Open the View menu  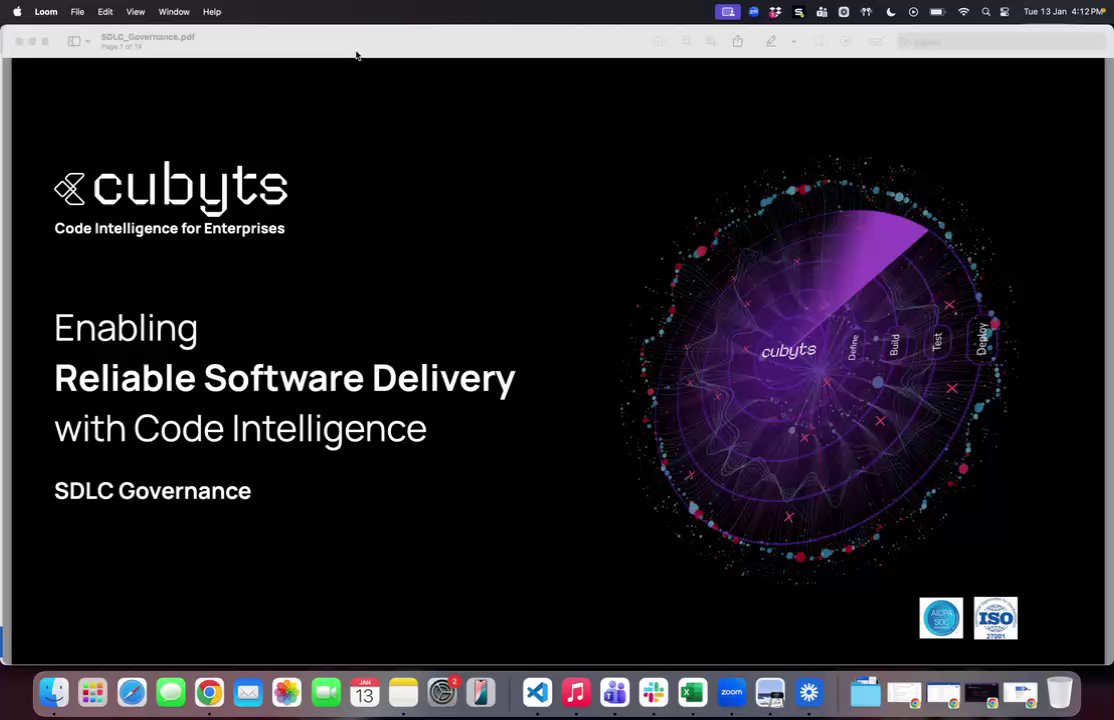[x=135, y=11]
